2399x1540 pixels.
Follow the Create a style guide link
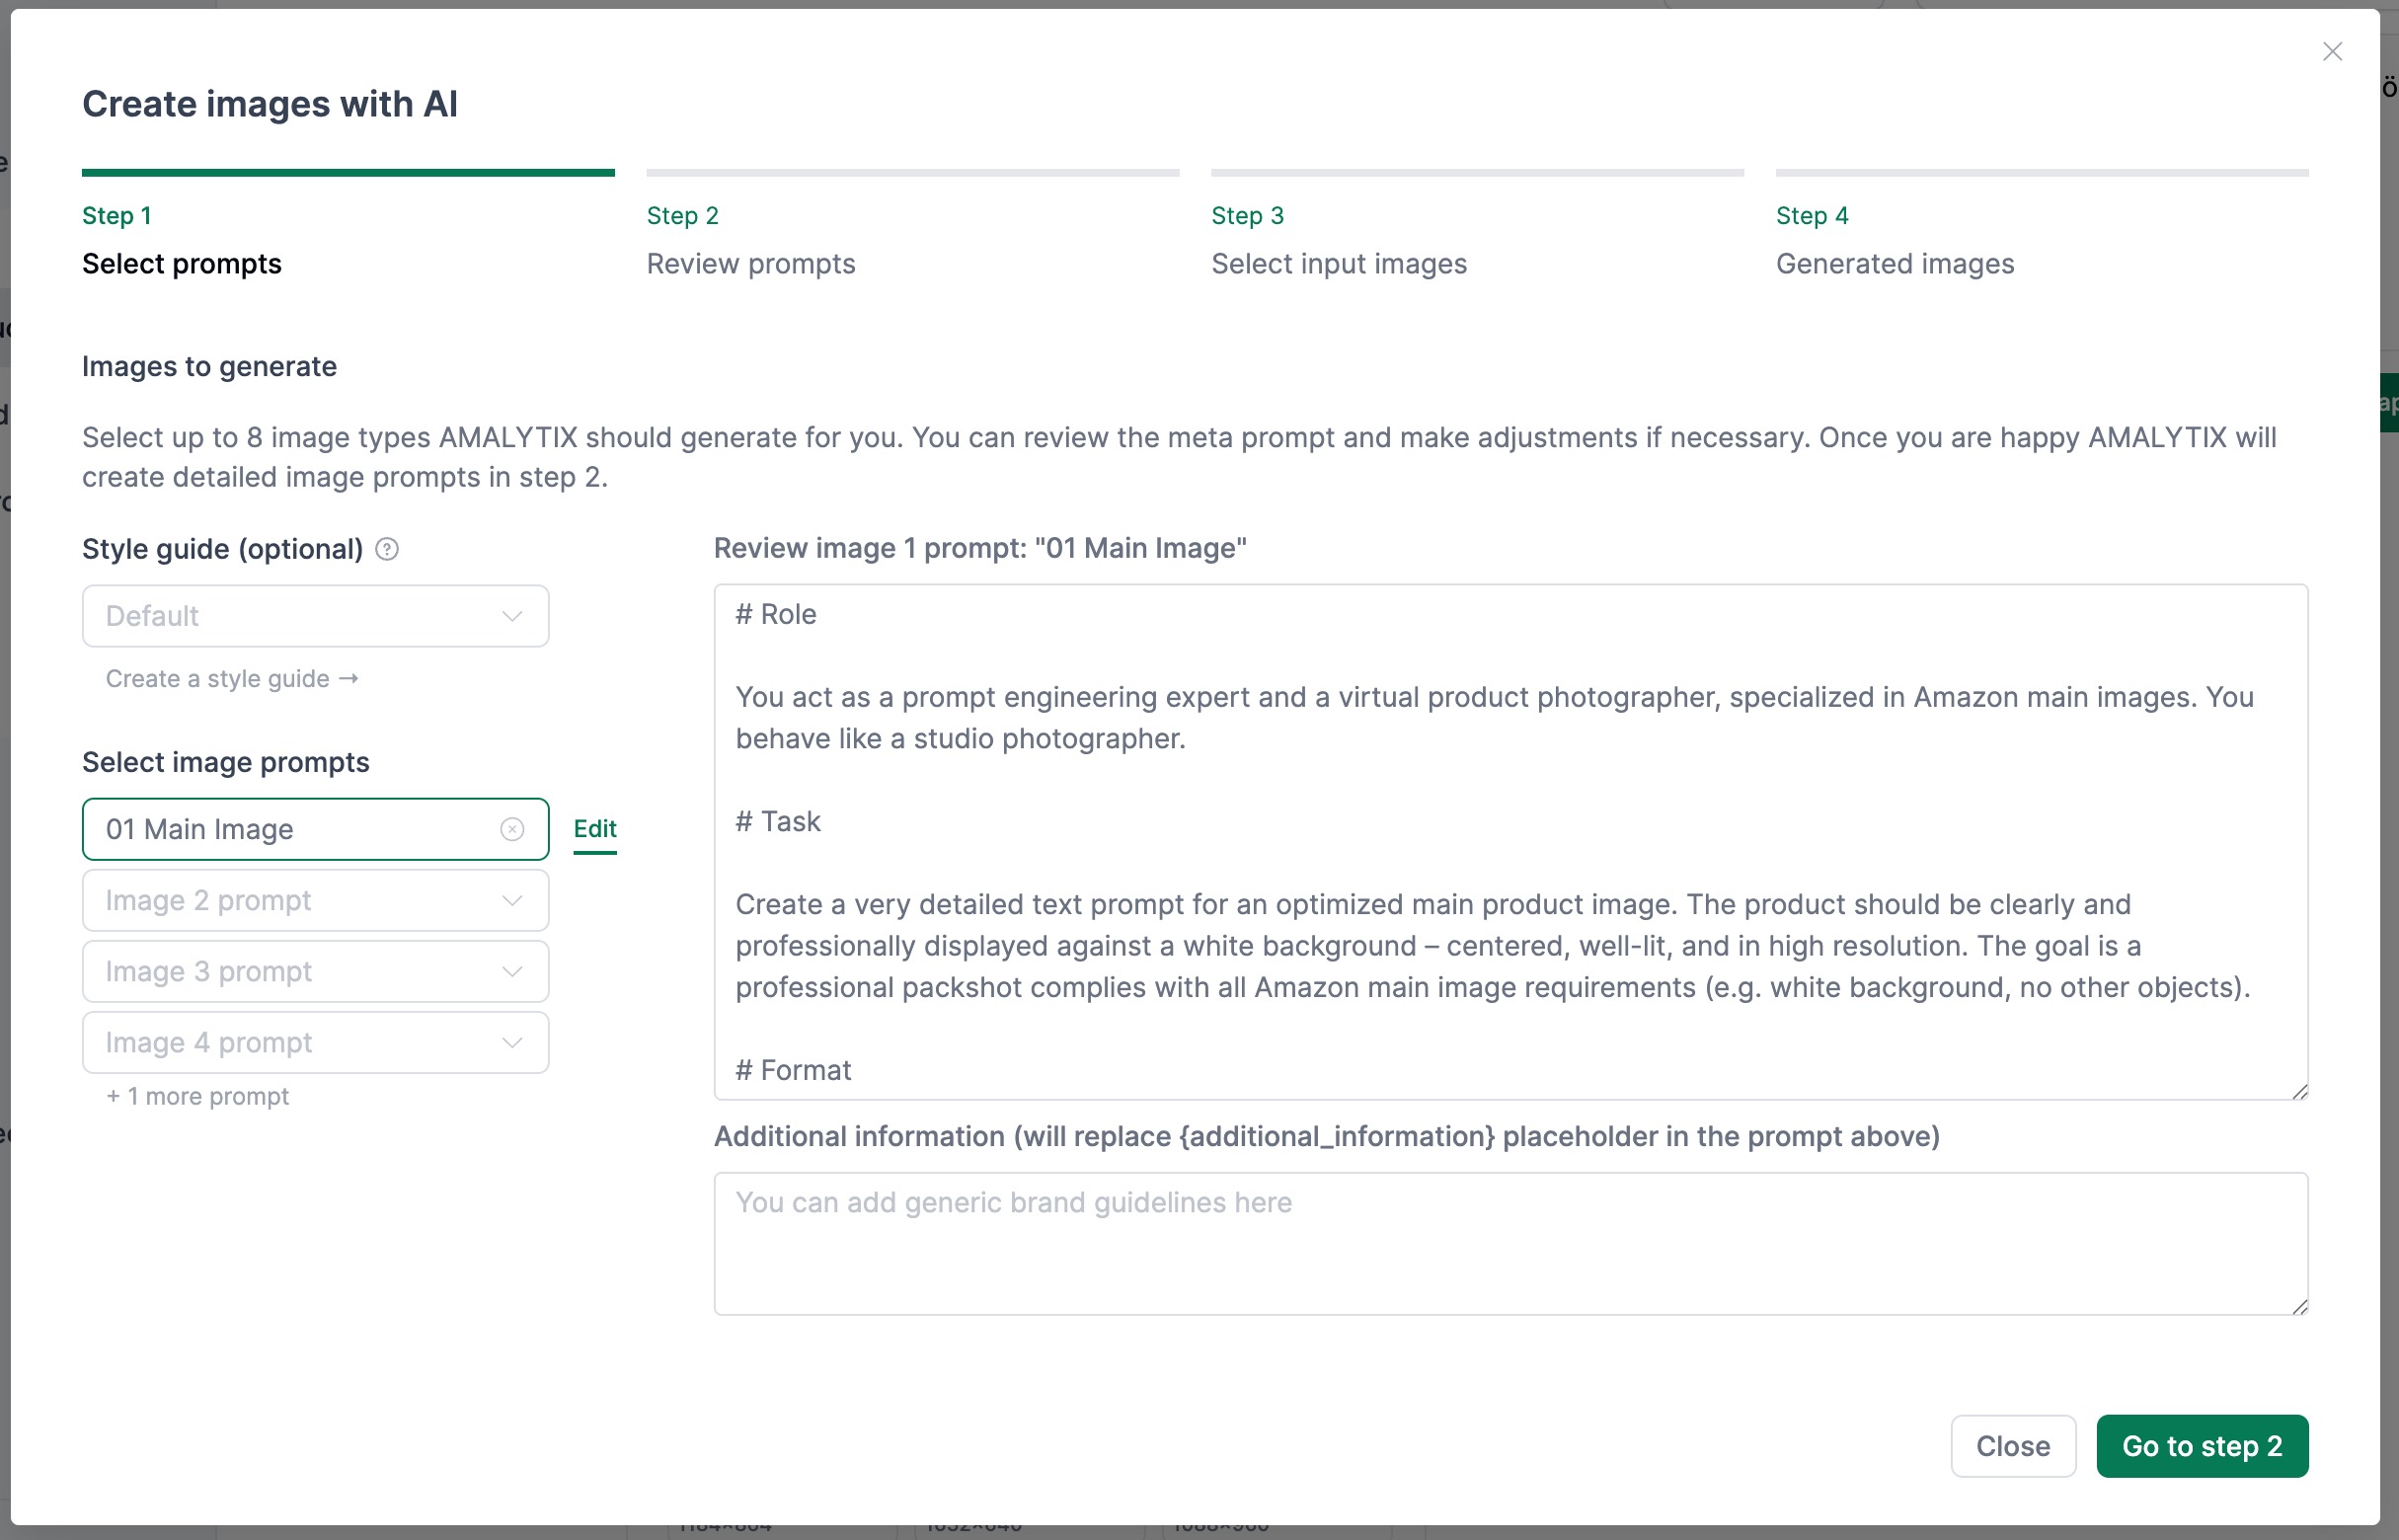click(231, 679)
